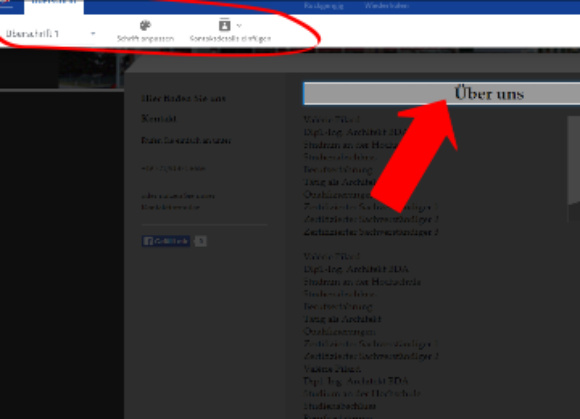Viewport: 580px width, 419px height.
Task: Click Rückgängig in the blue bar
Action: click(323, 6)
